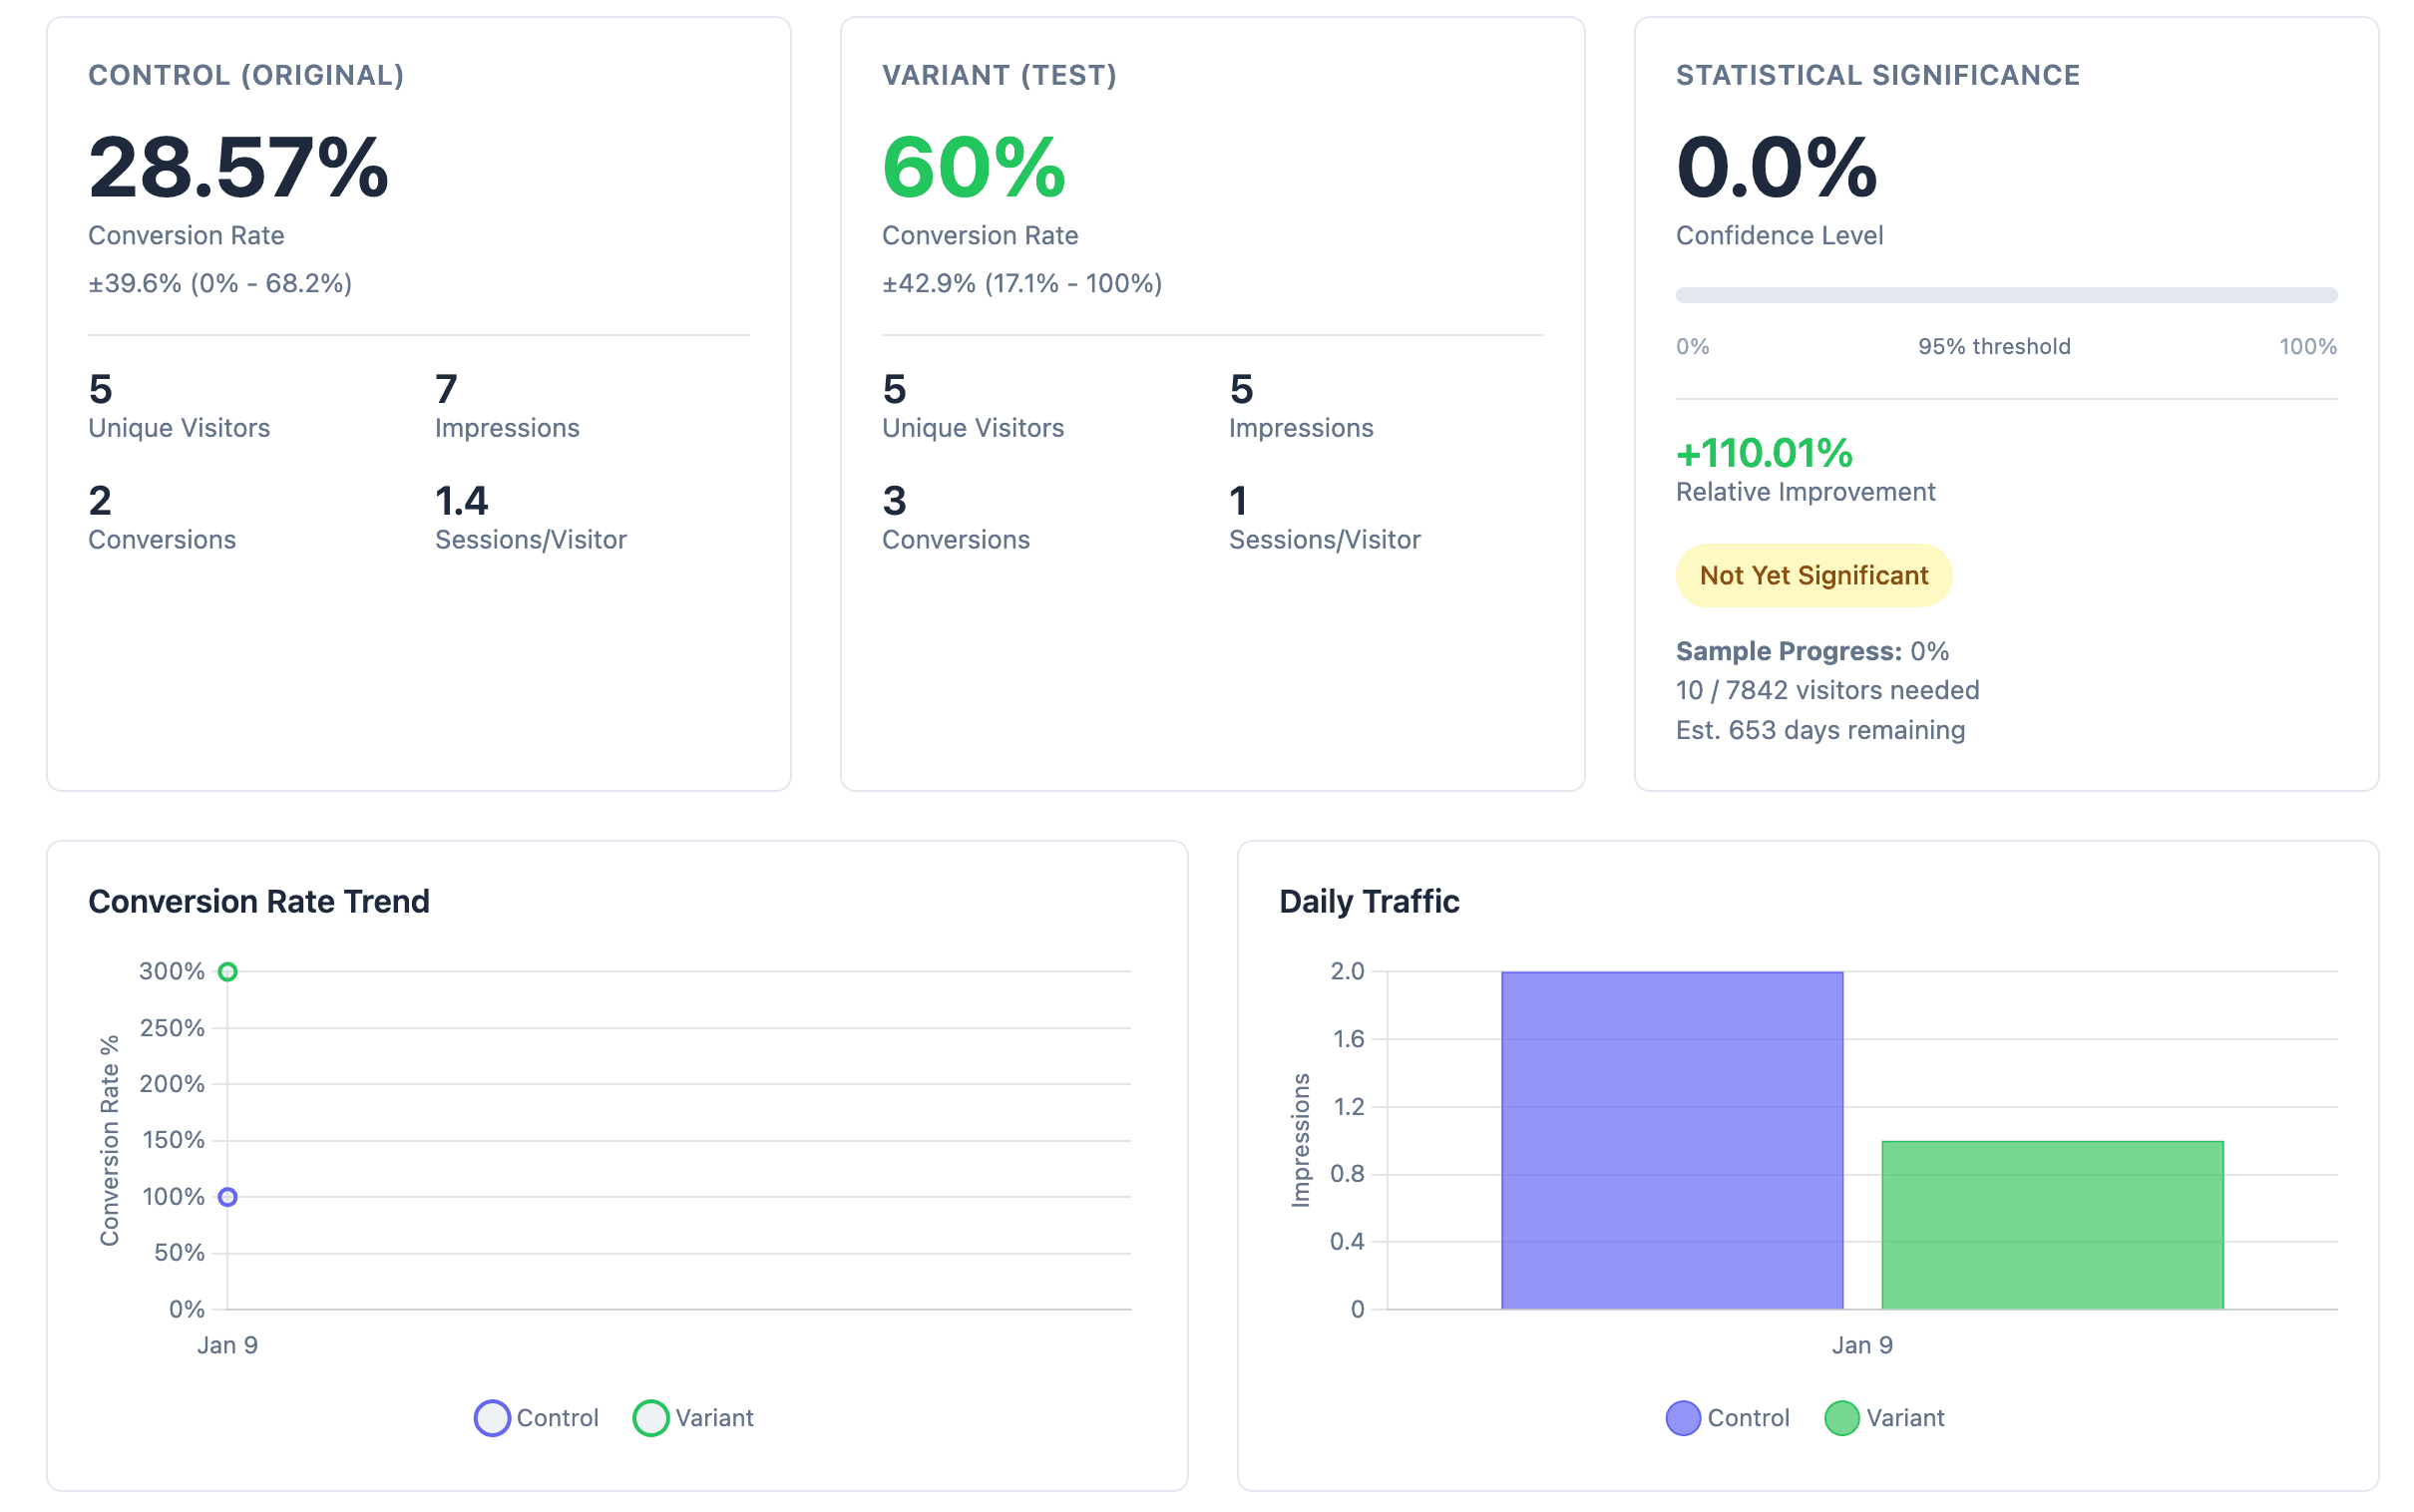Click the purple Control data point at 100%
The image size is (2414, 1512).
[228, 1196]
